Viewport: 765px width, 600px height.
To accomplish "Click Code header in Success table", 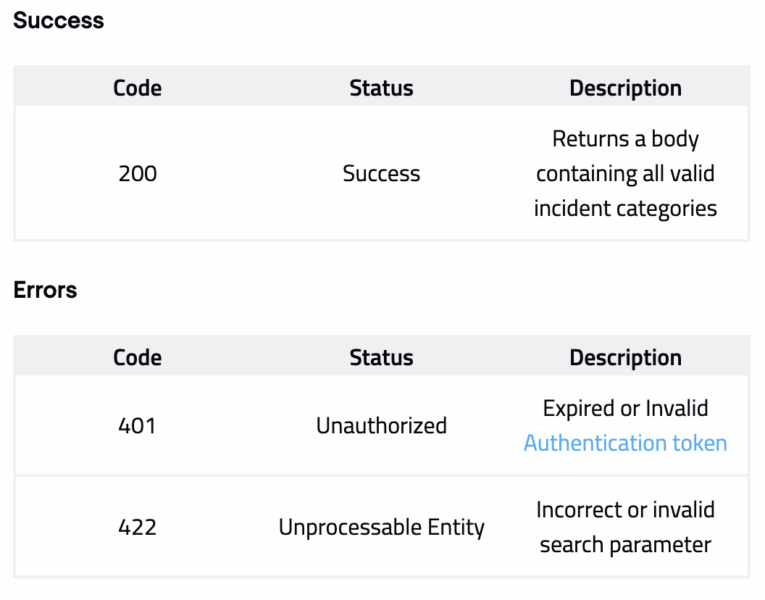I will [x=137, y=88].
